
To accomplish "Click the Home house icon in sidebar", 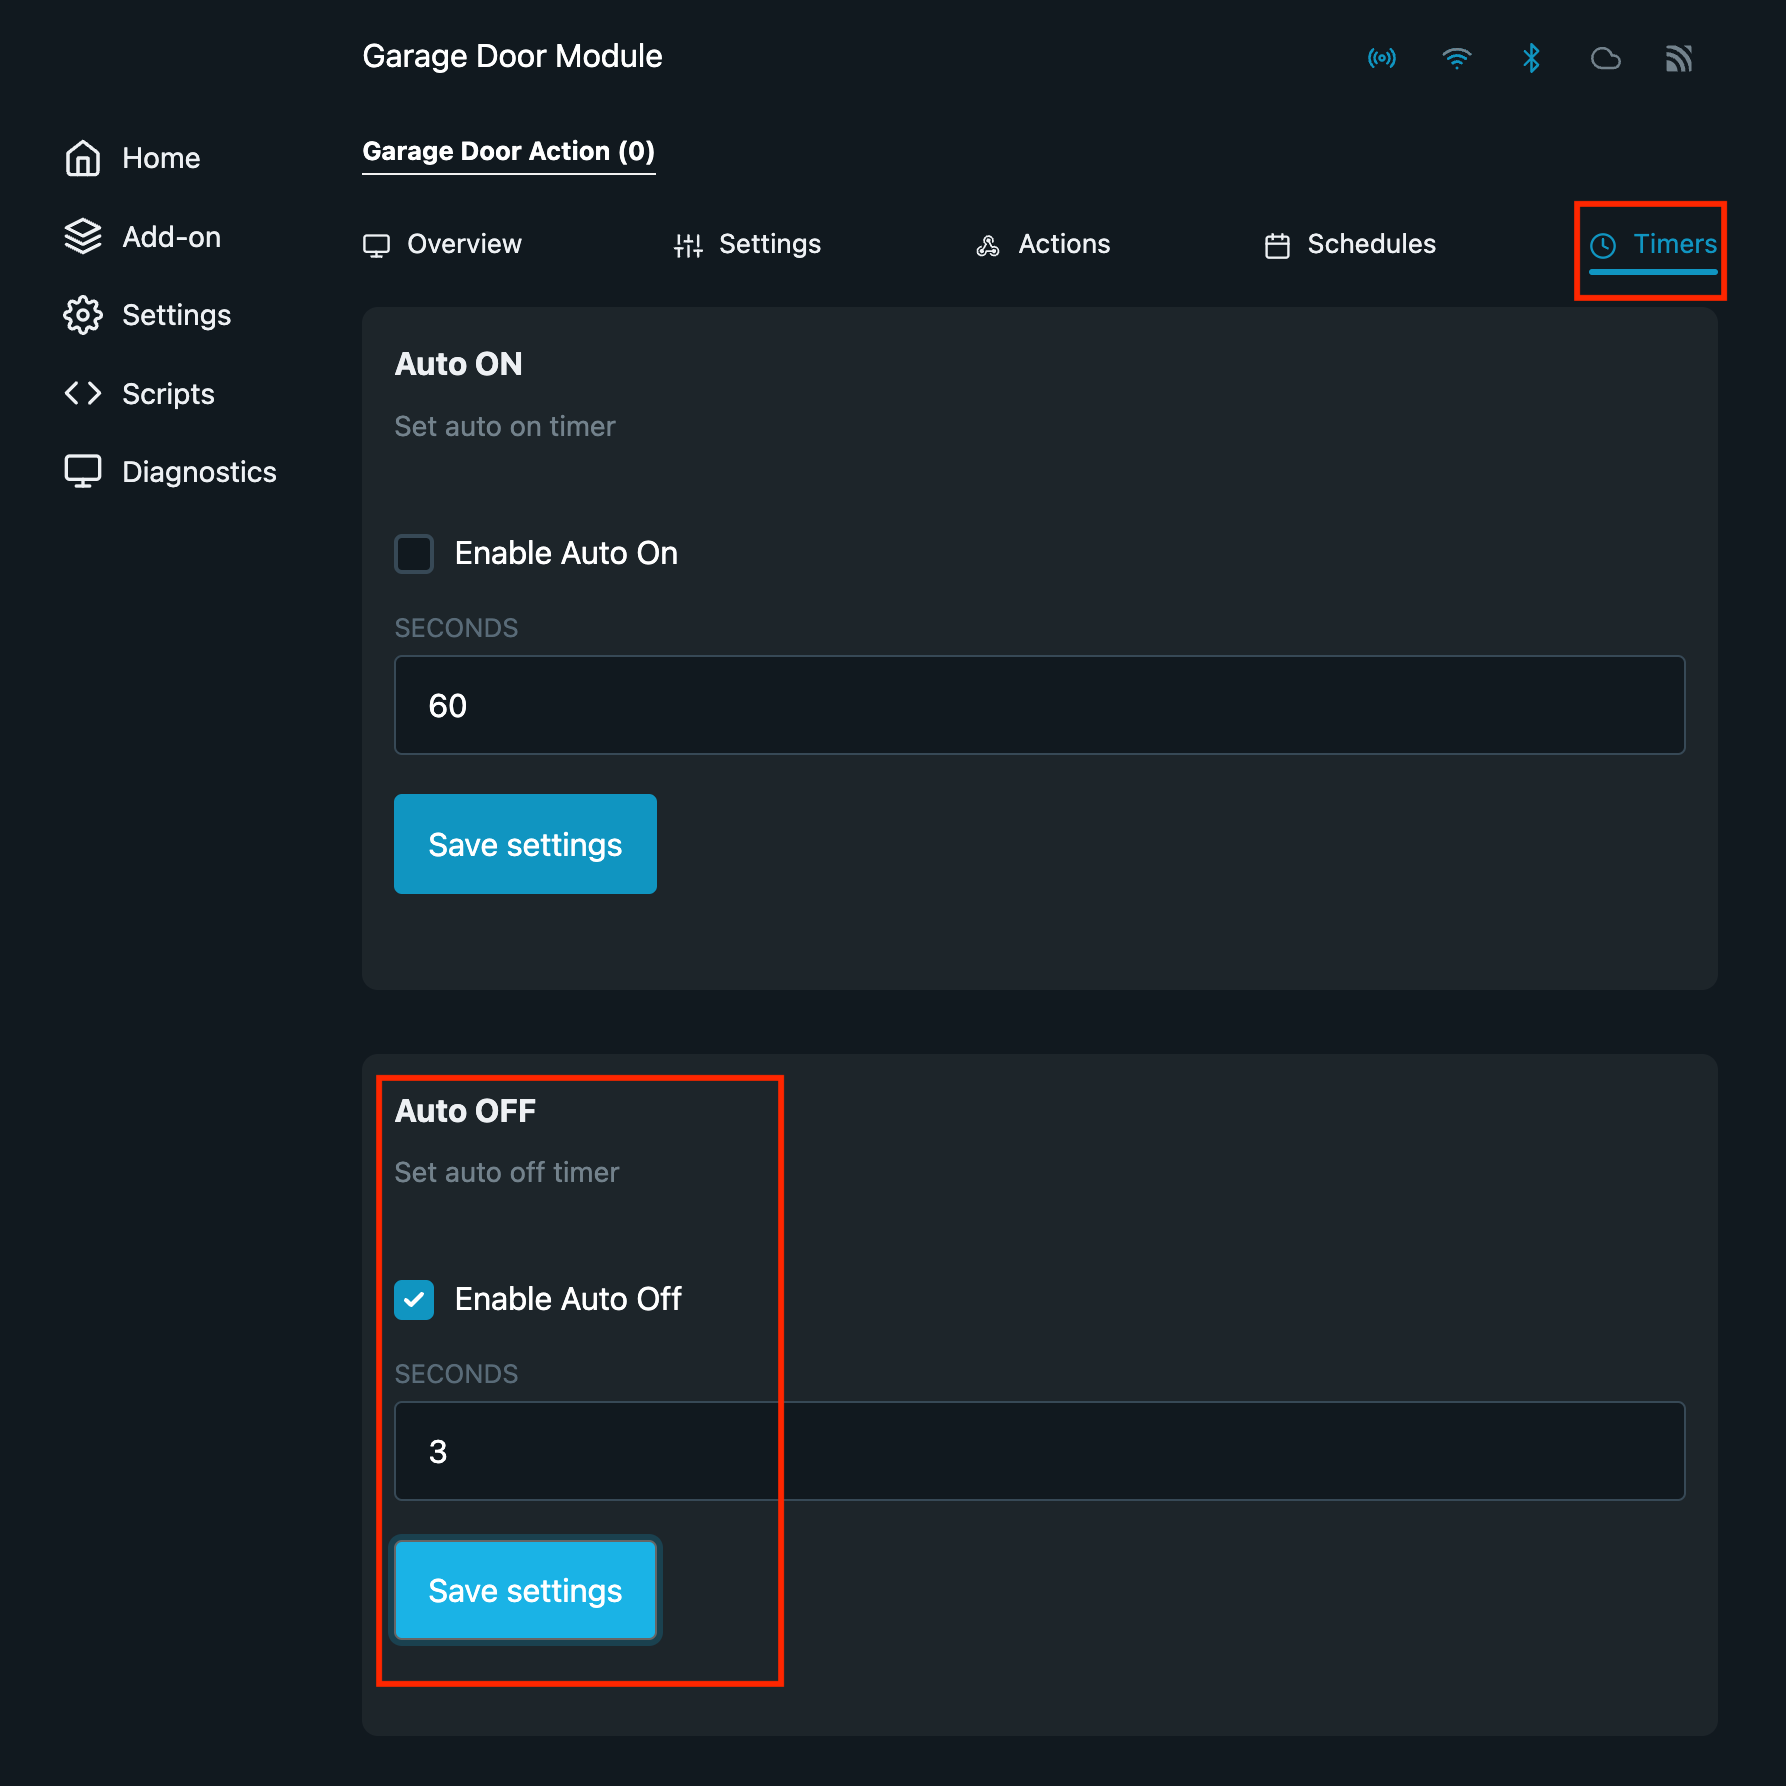I will (83, 158).
